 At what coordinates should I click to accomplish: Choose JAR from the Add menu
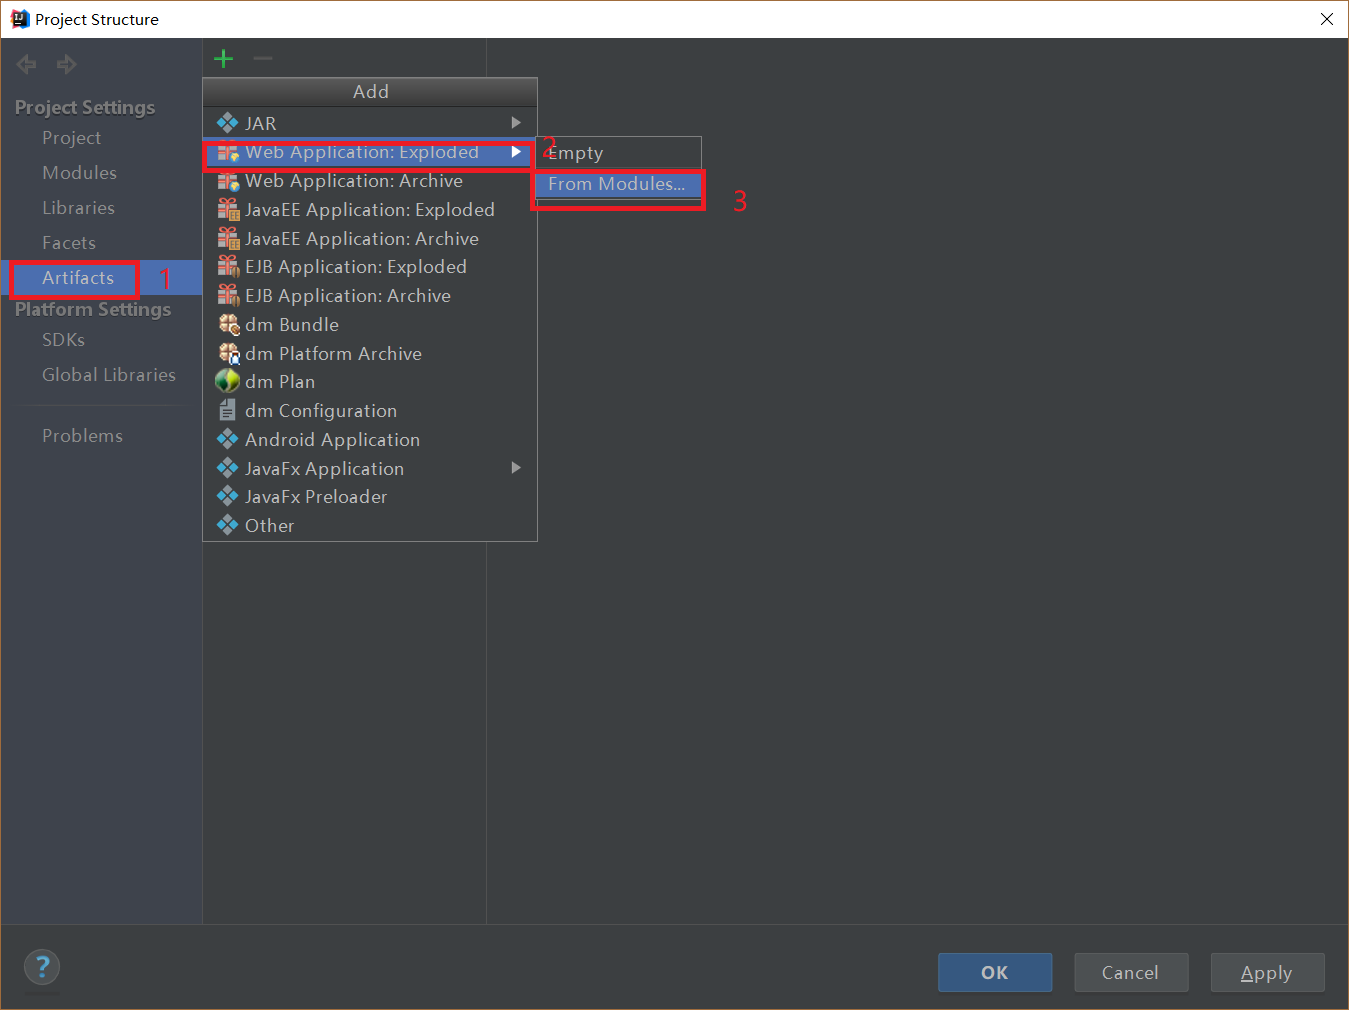pyautogui.click(x=370, y=123)
